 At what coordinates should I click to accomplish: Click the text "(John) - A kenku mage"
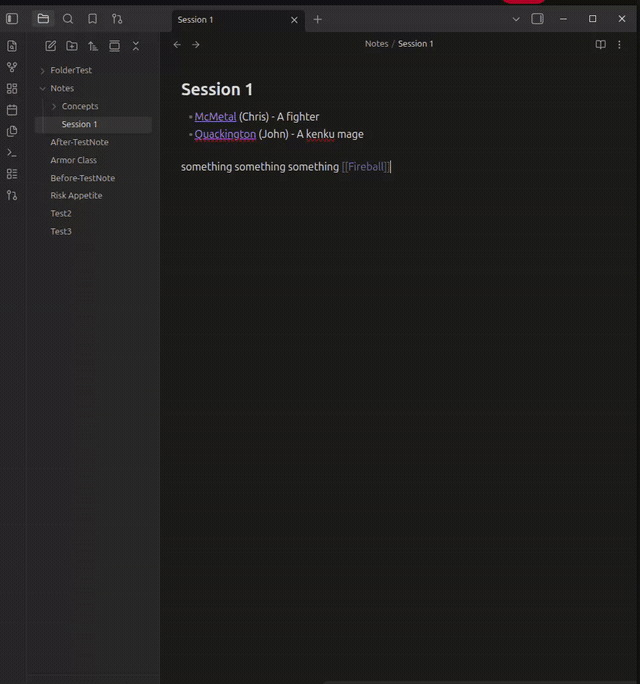pyautogui.click(x=311, y=134)
